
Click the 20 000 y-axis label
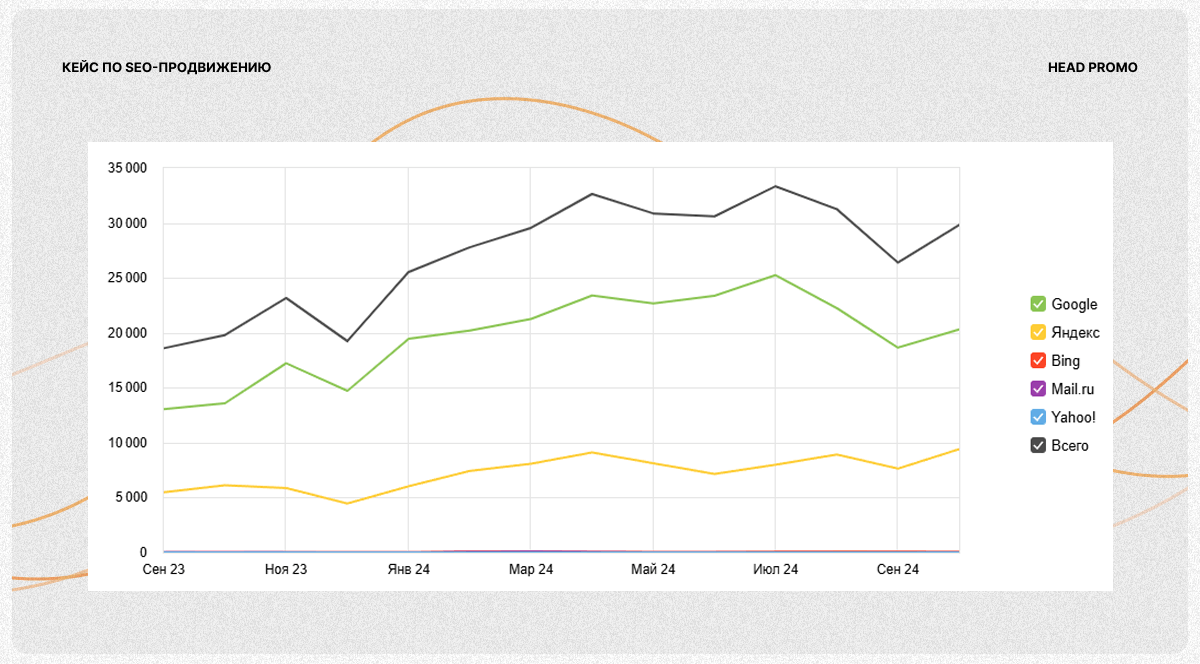coord(127,333)
